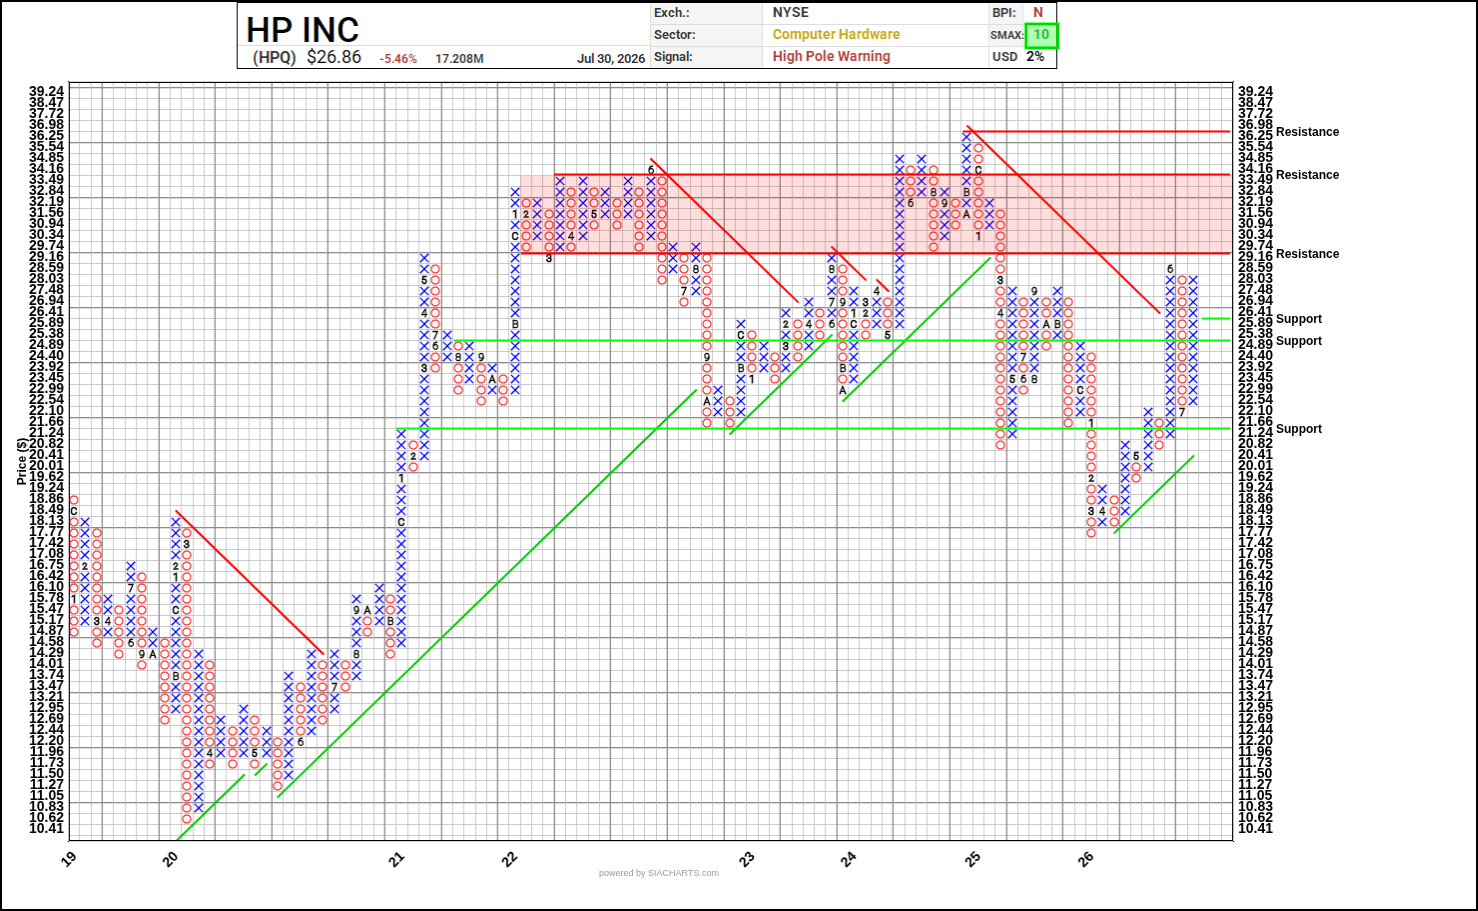Click year 19 on the time axis
Image resolution: width=1478 pixels, height=911 pixels.
(69, 858)
